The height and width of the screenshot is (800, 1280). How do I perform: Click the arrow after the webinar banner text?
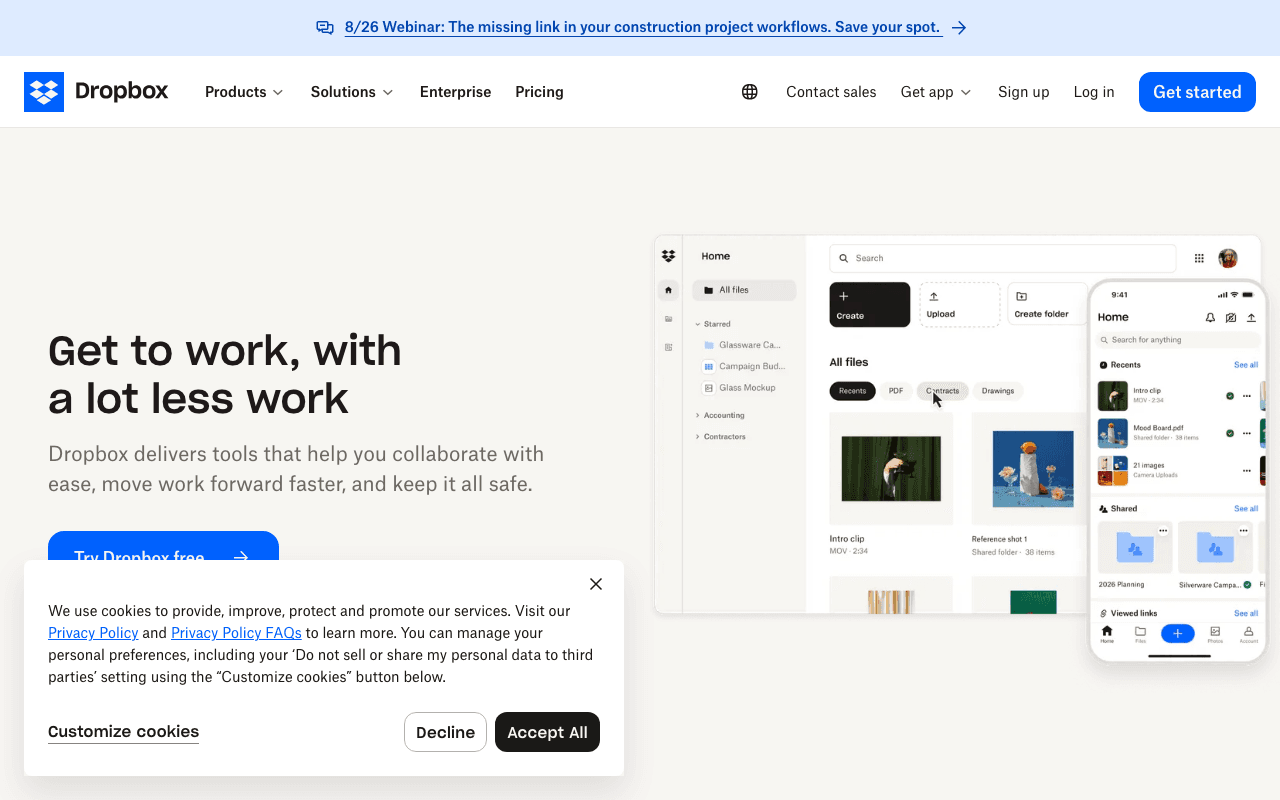click(959, 28)
